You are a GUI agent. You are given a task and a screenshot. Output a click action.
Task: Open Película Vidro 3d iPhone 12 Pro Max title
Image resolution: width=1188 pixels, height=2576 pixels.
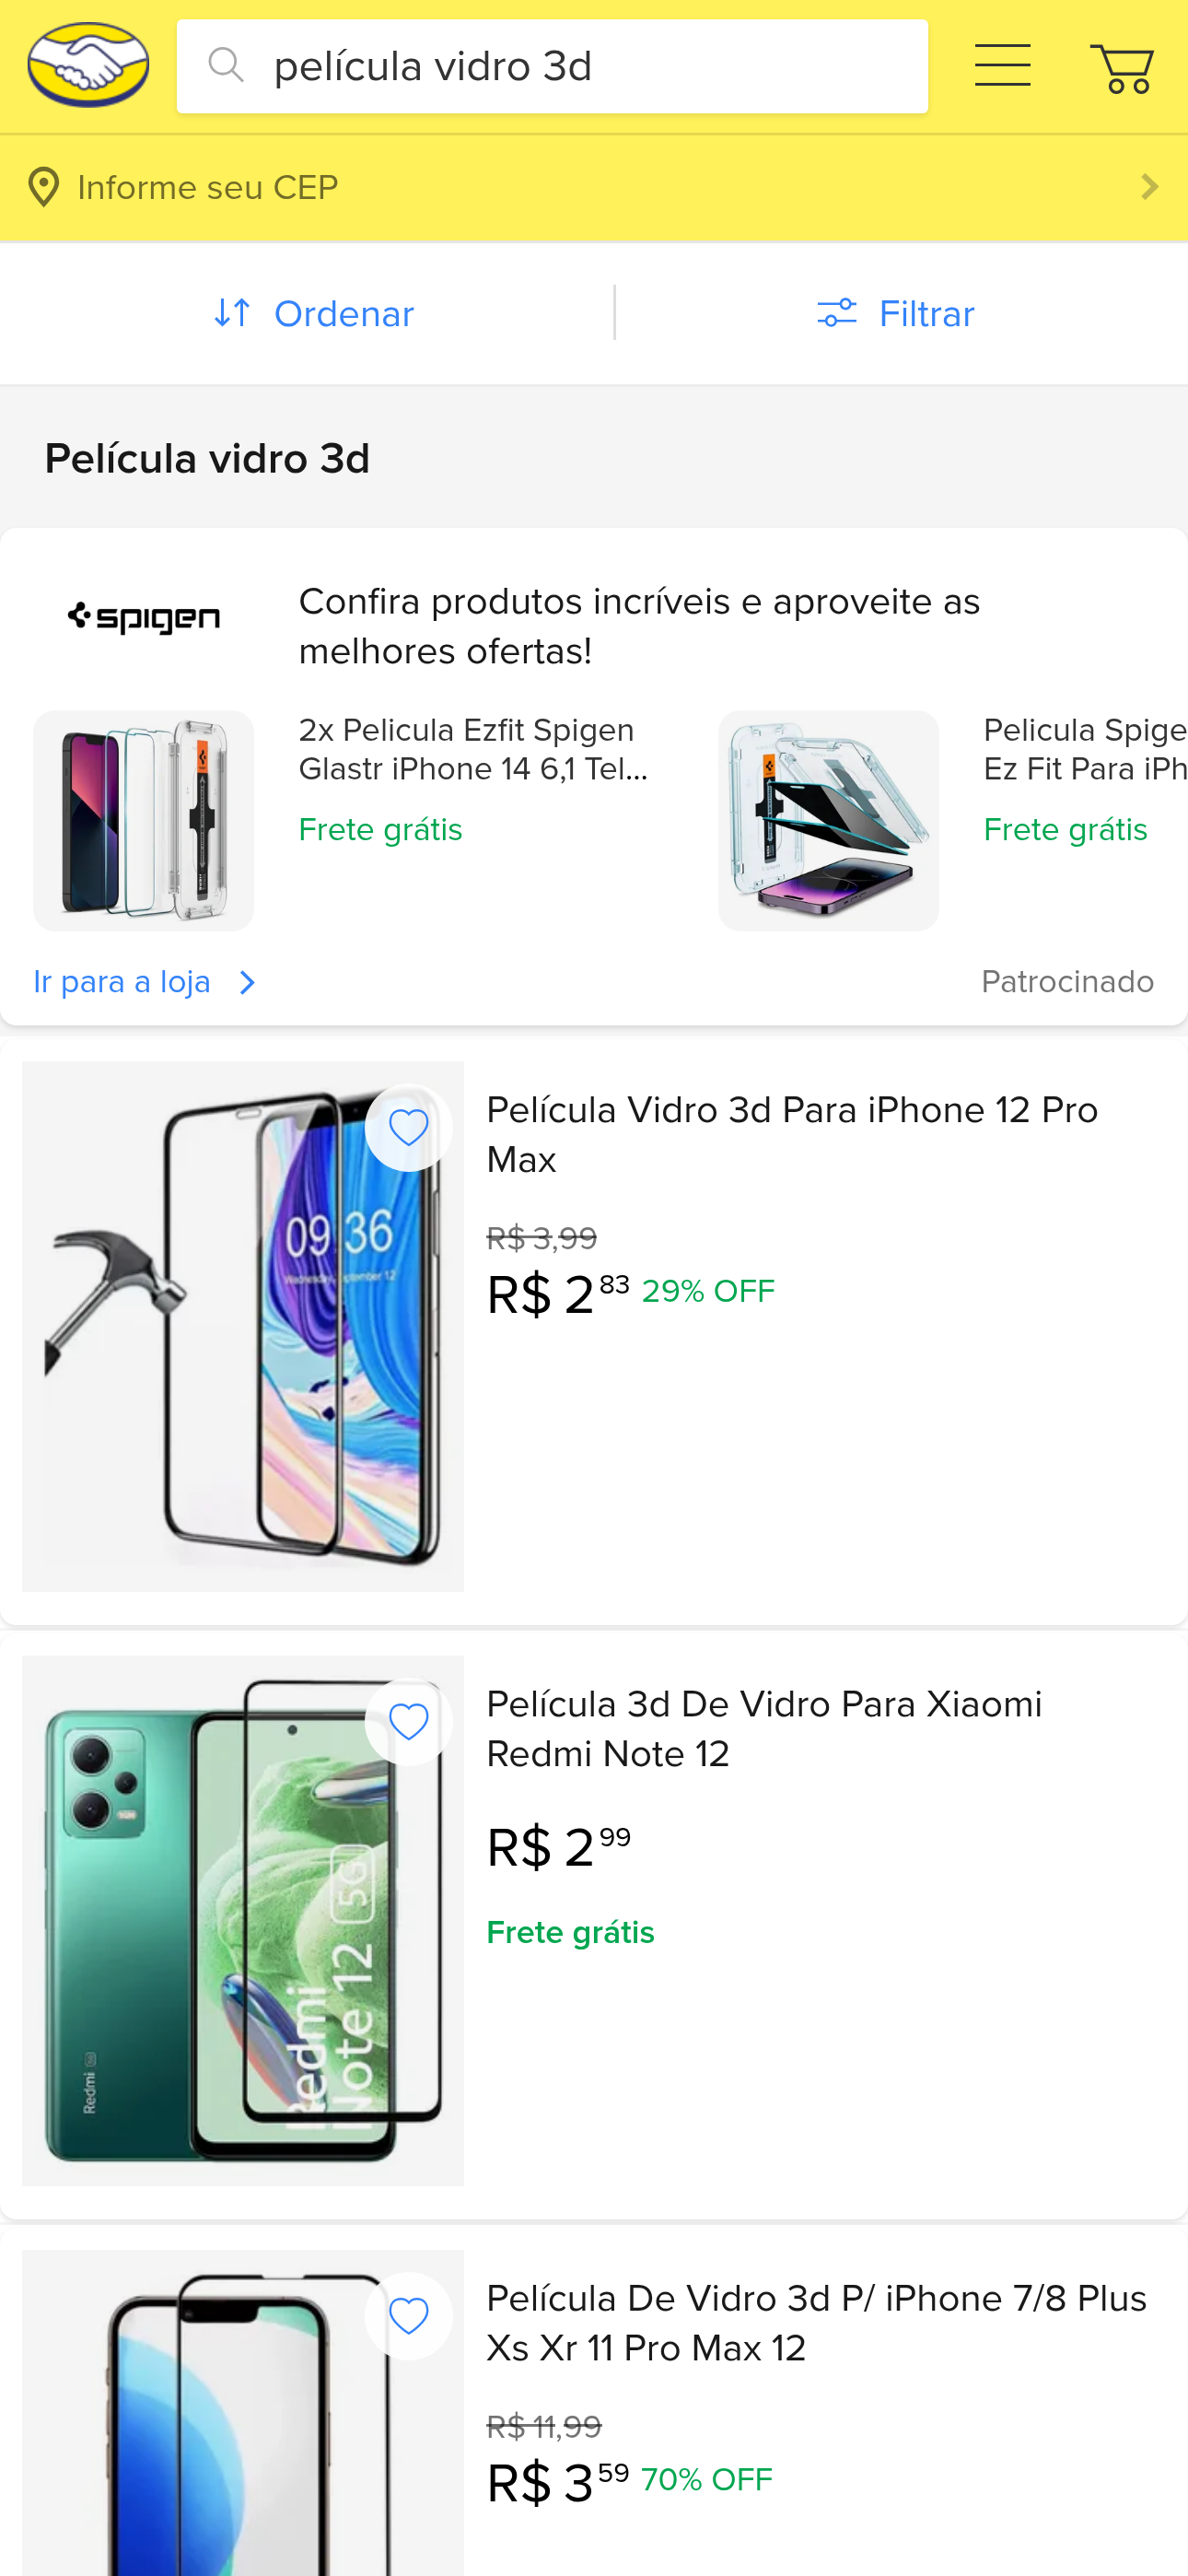(792, 1134)
